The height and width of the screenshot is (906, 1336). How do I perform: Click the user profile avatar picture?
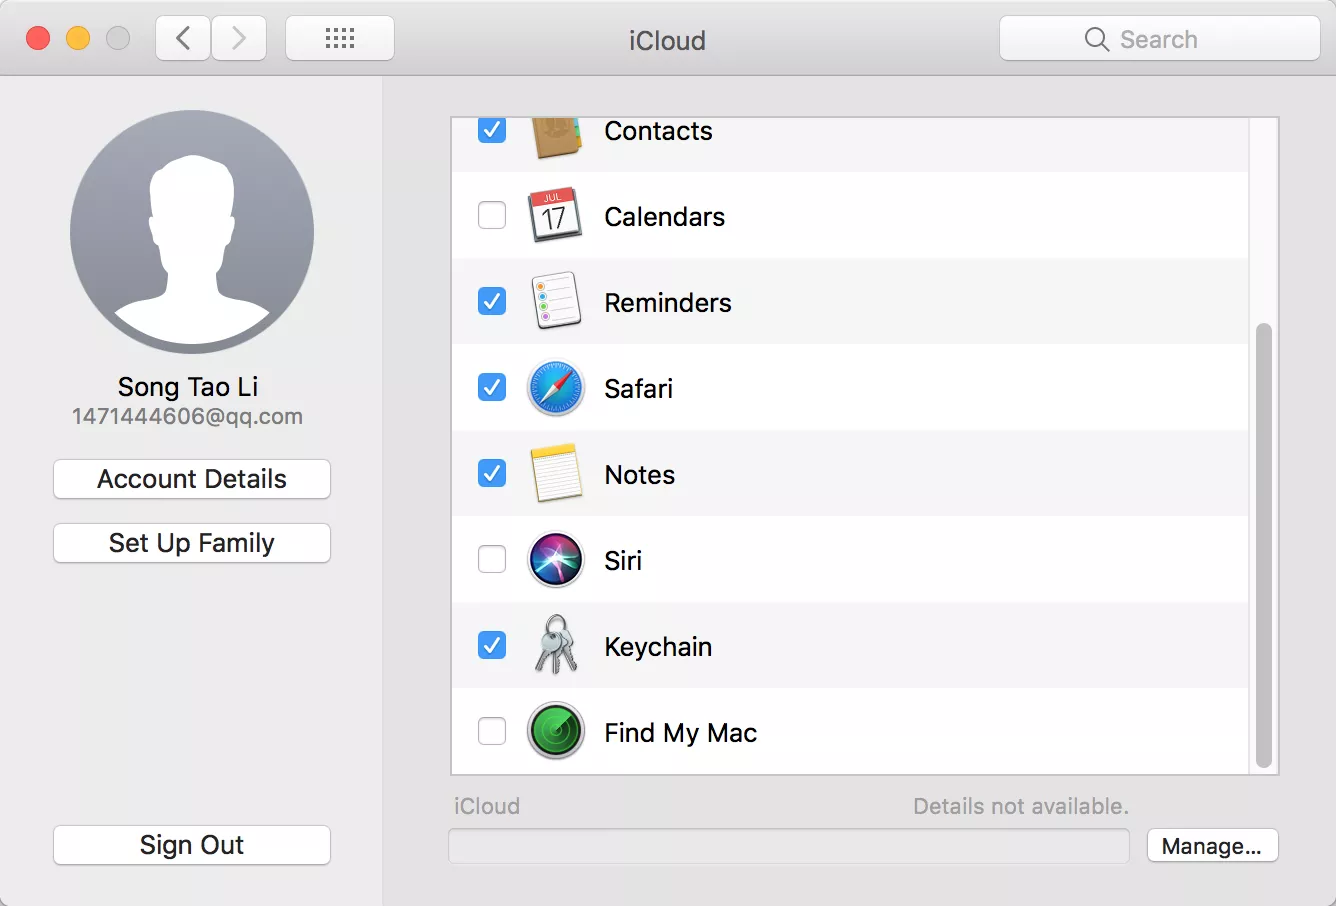coord(192,232)
